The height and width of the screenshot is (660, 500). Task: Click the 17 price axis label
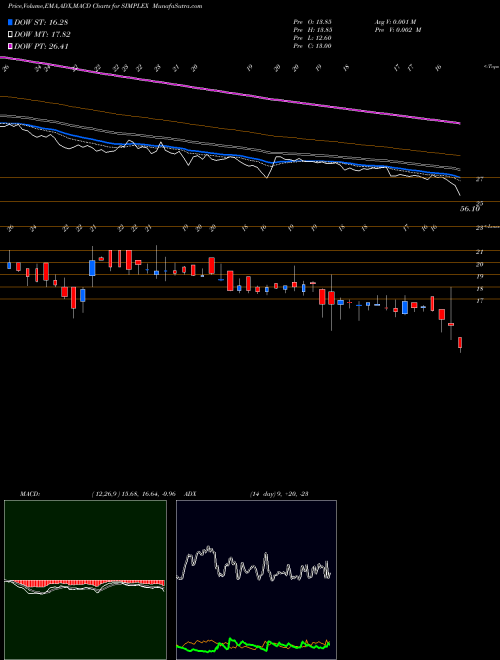click(x=479, y=301)
